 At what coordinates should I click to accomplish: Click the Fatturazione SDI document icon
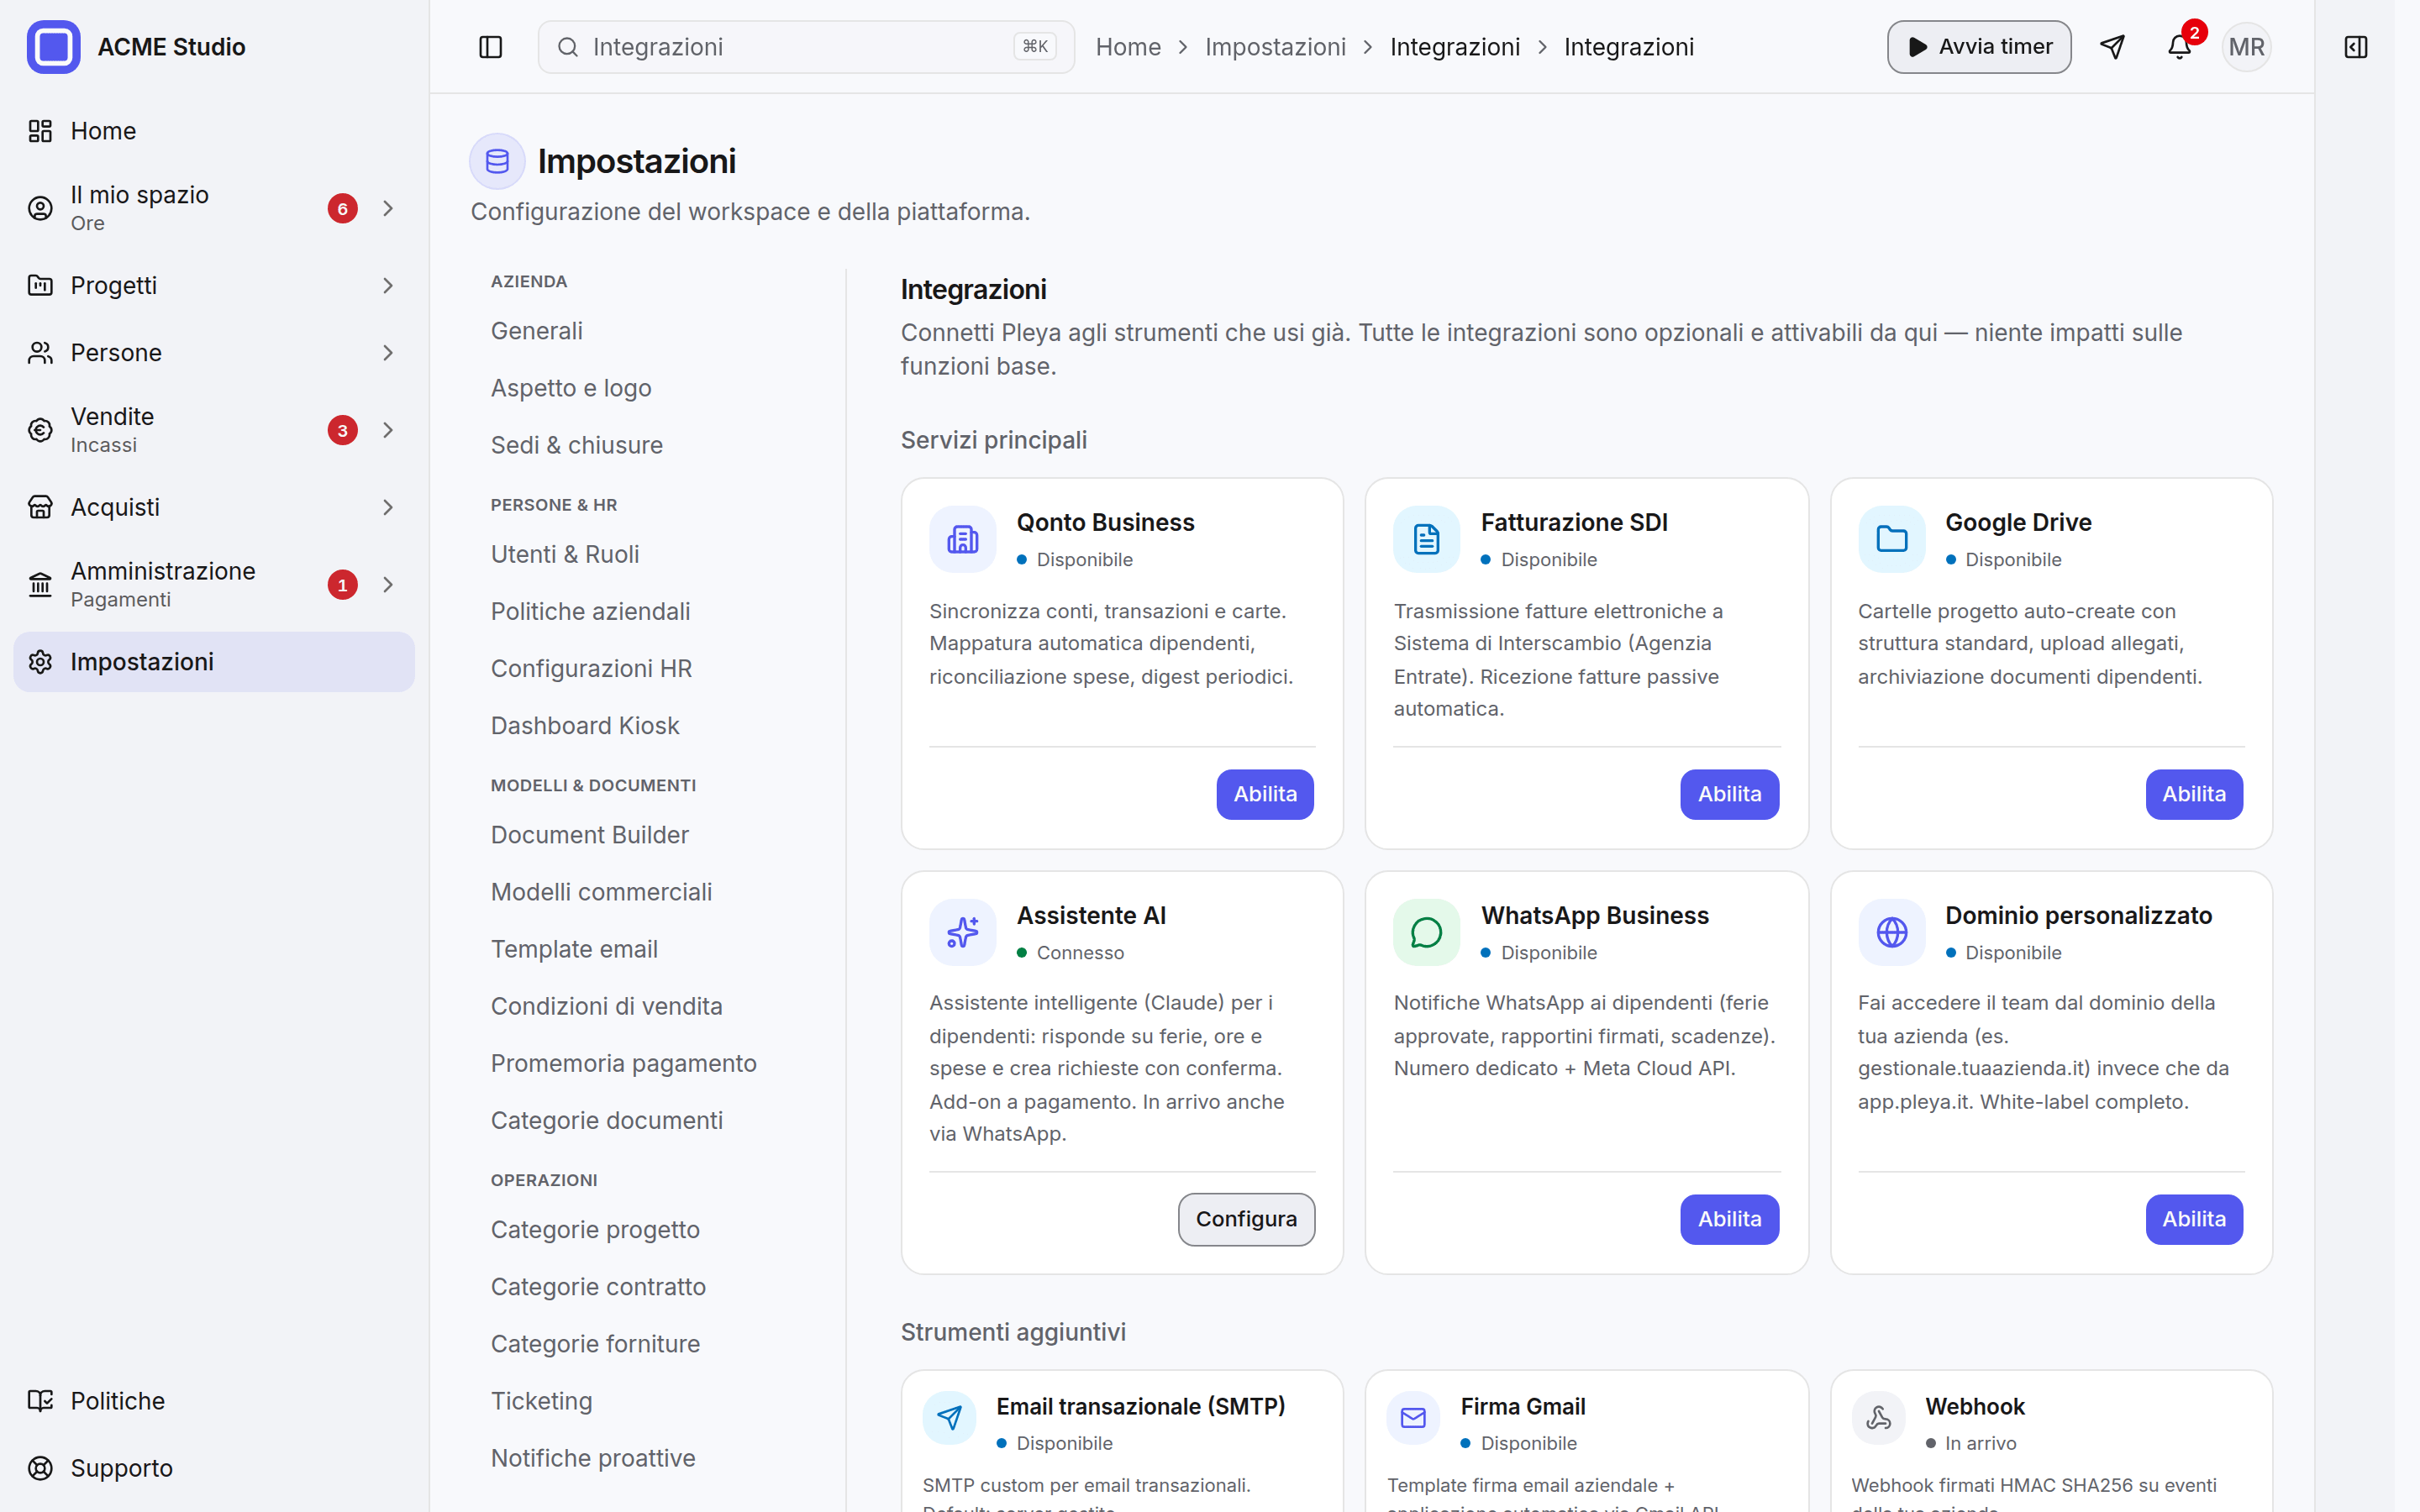[1426, 539]
